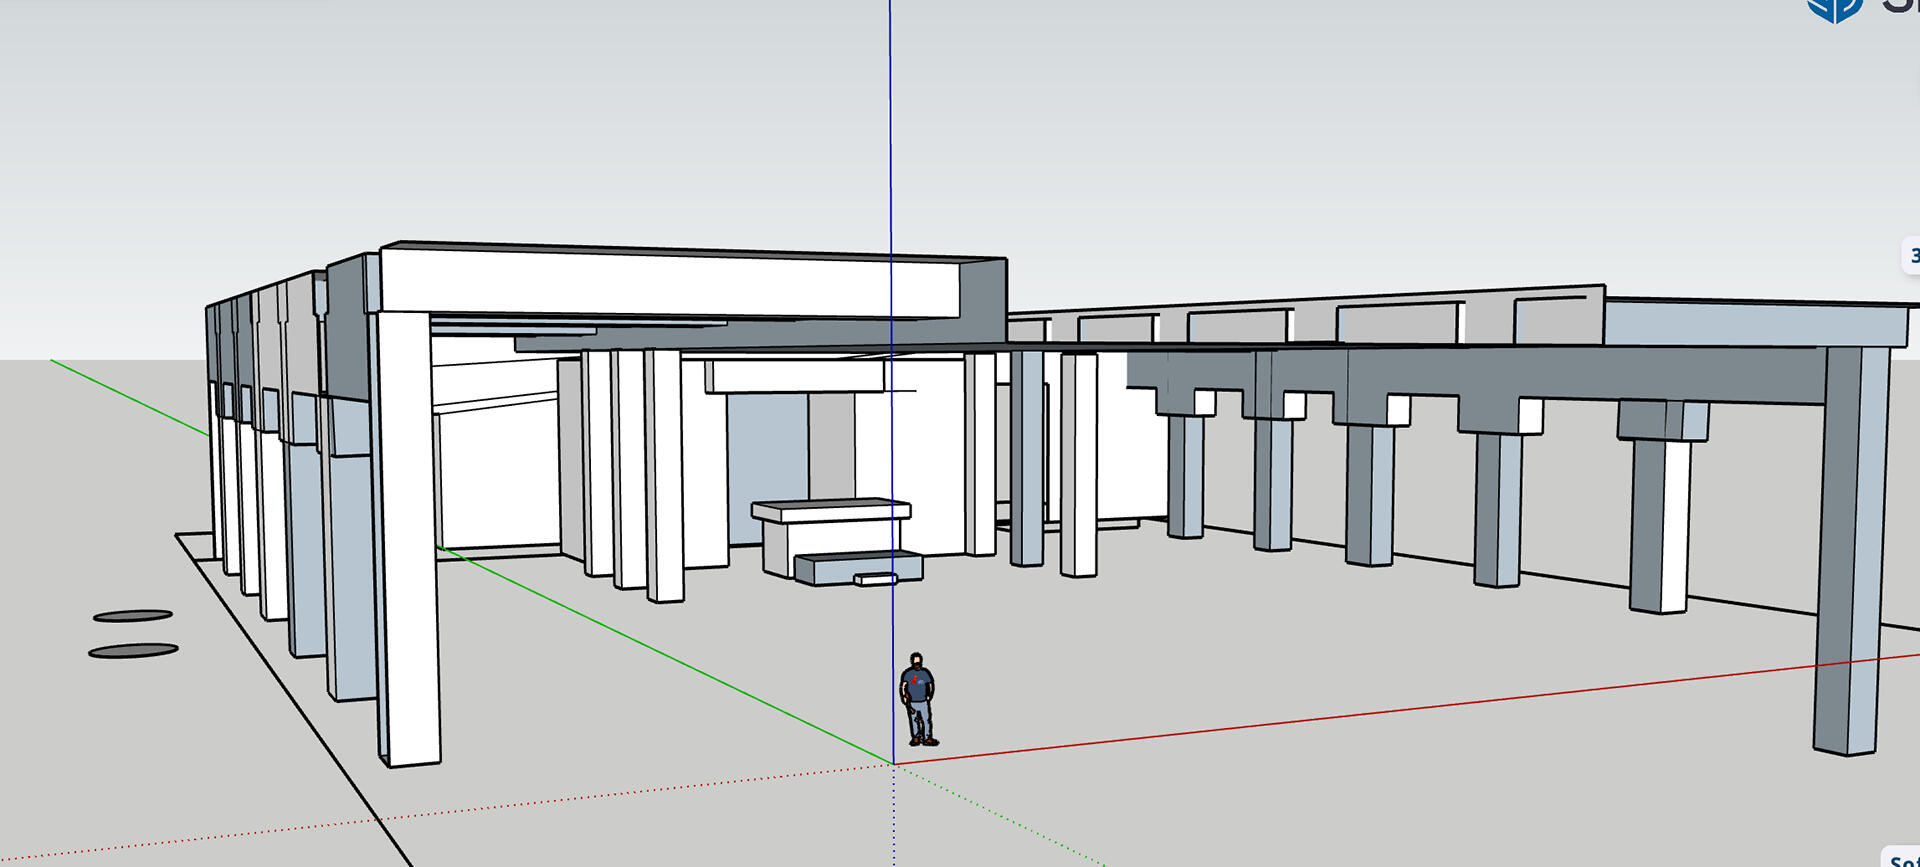1920x867 pixels.
Task: Select the tall gray column at far right
Action: tap(1850, 550)
